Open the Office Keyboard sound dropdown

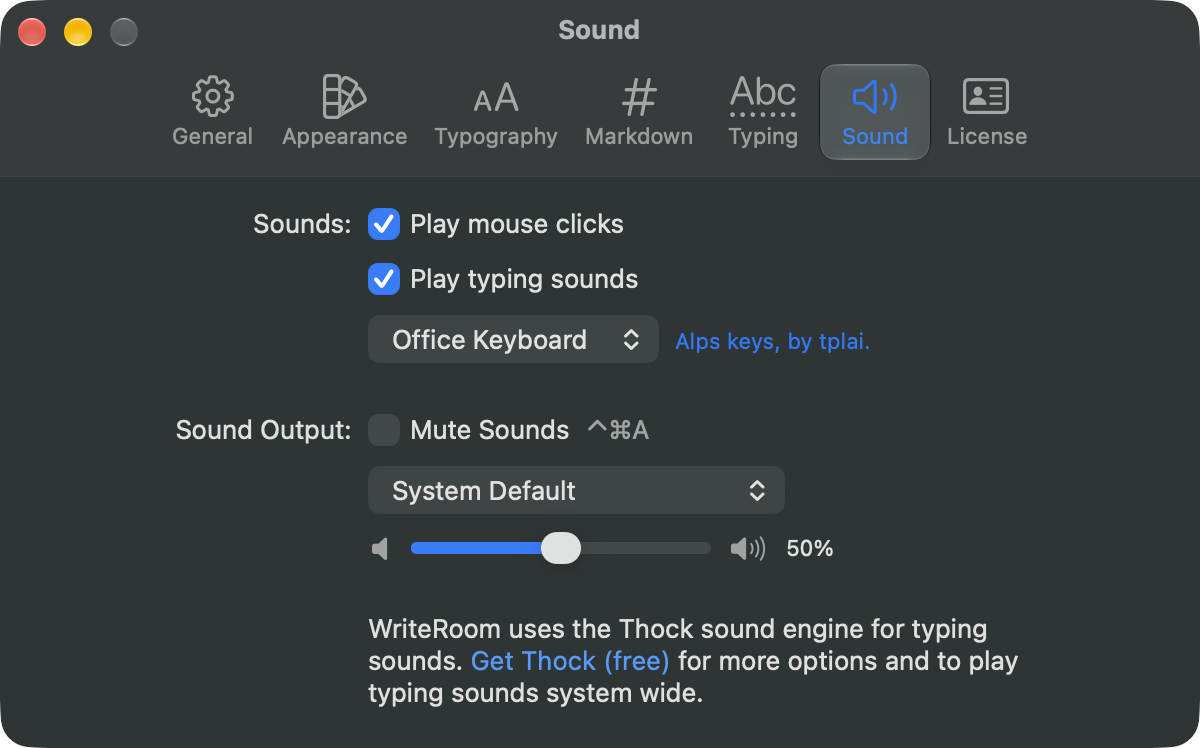pyautogui.click(x=513, y=340)
